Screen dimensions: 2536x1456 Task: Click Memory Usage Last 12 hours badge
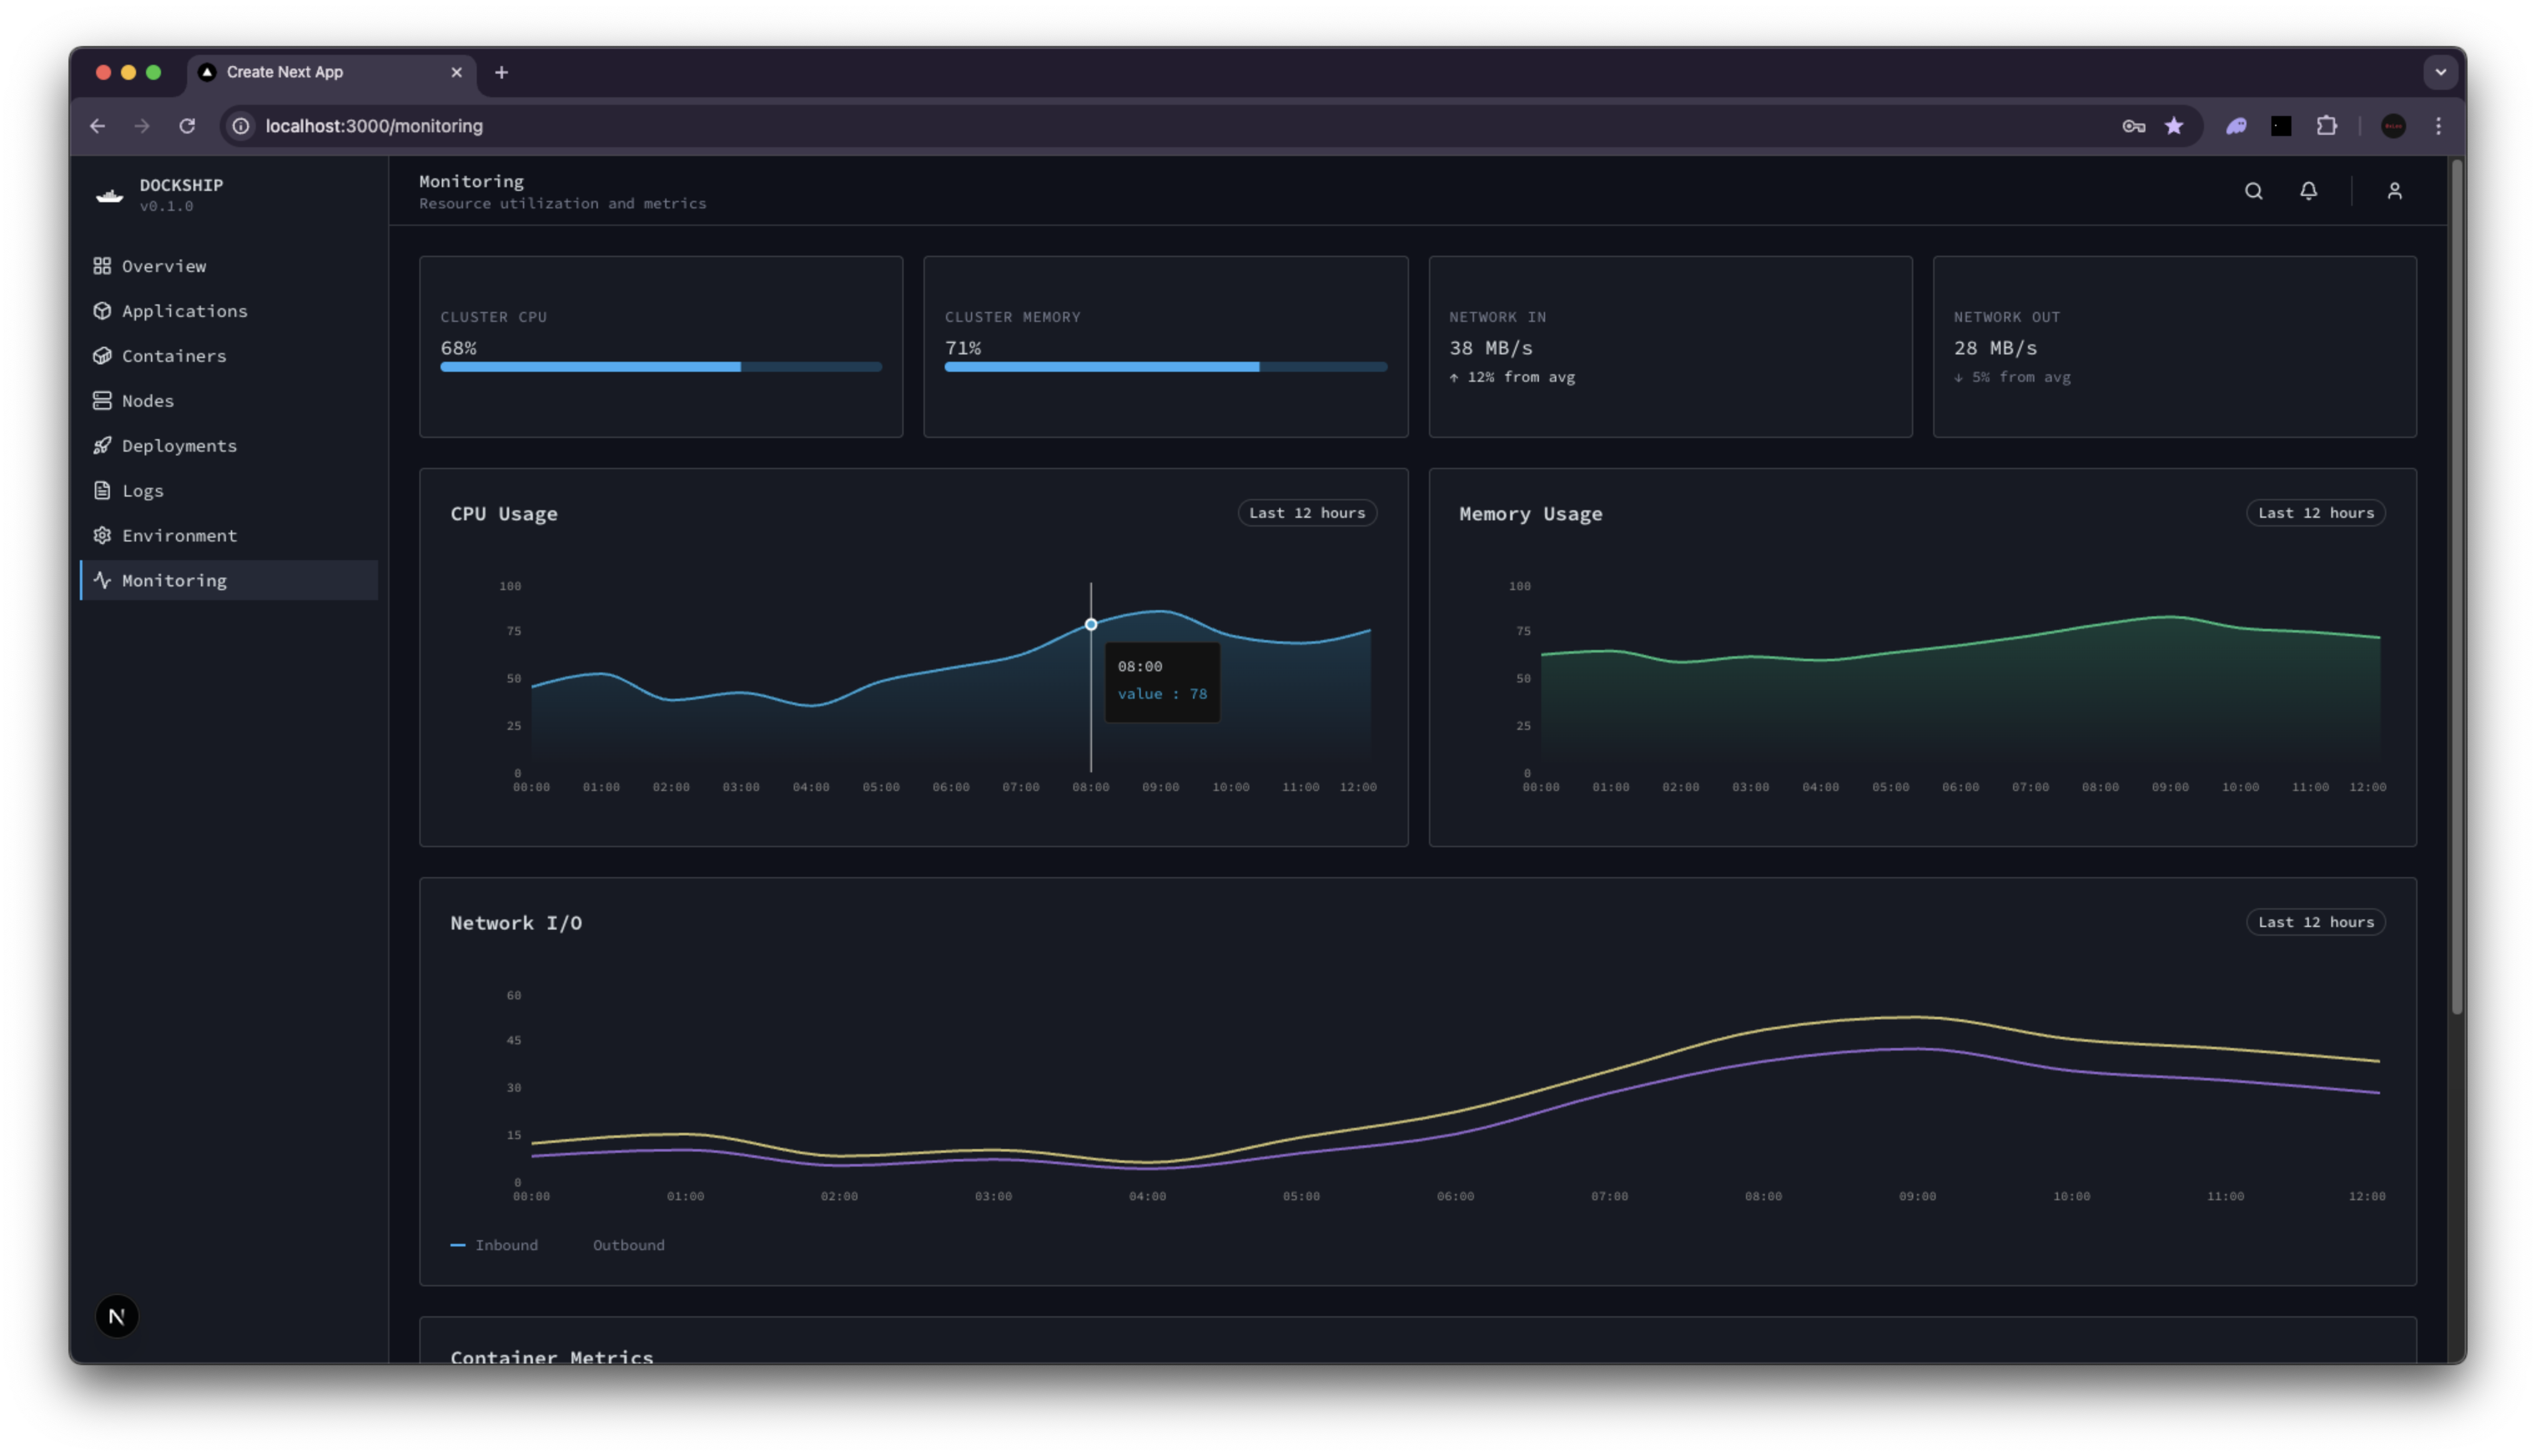[x=2315, y=513]
